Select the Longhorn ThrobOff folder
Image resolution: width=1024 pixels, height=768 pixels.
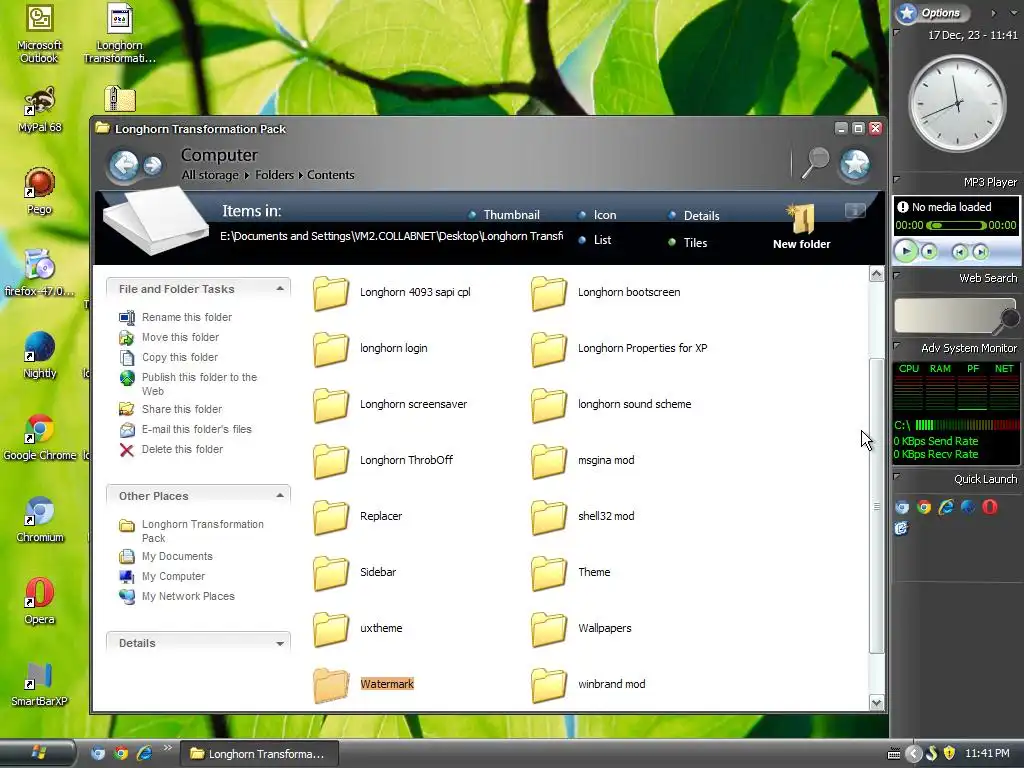(x=383, y=460)
